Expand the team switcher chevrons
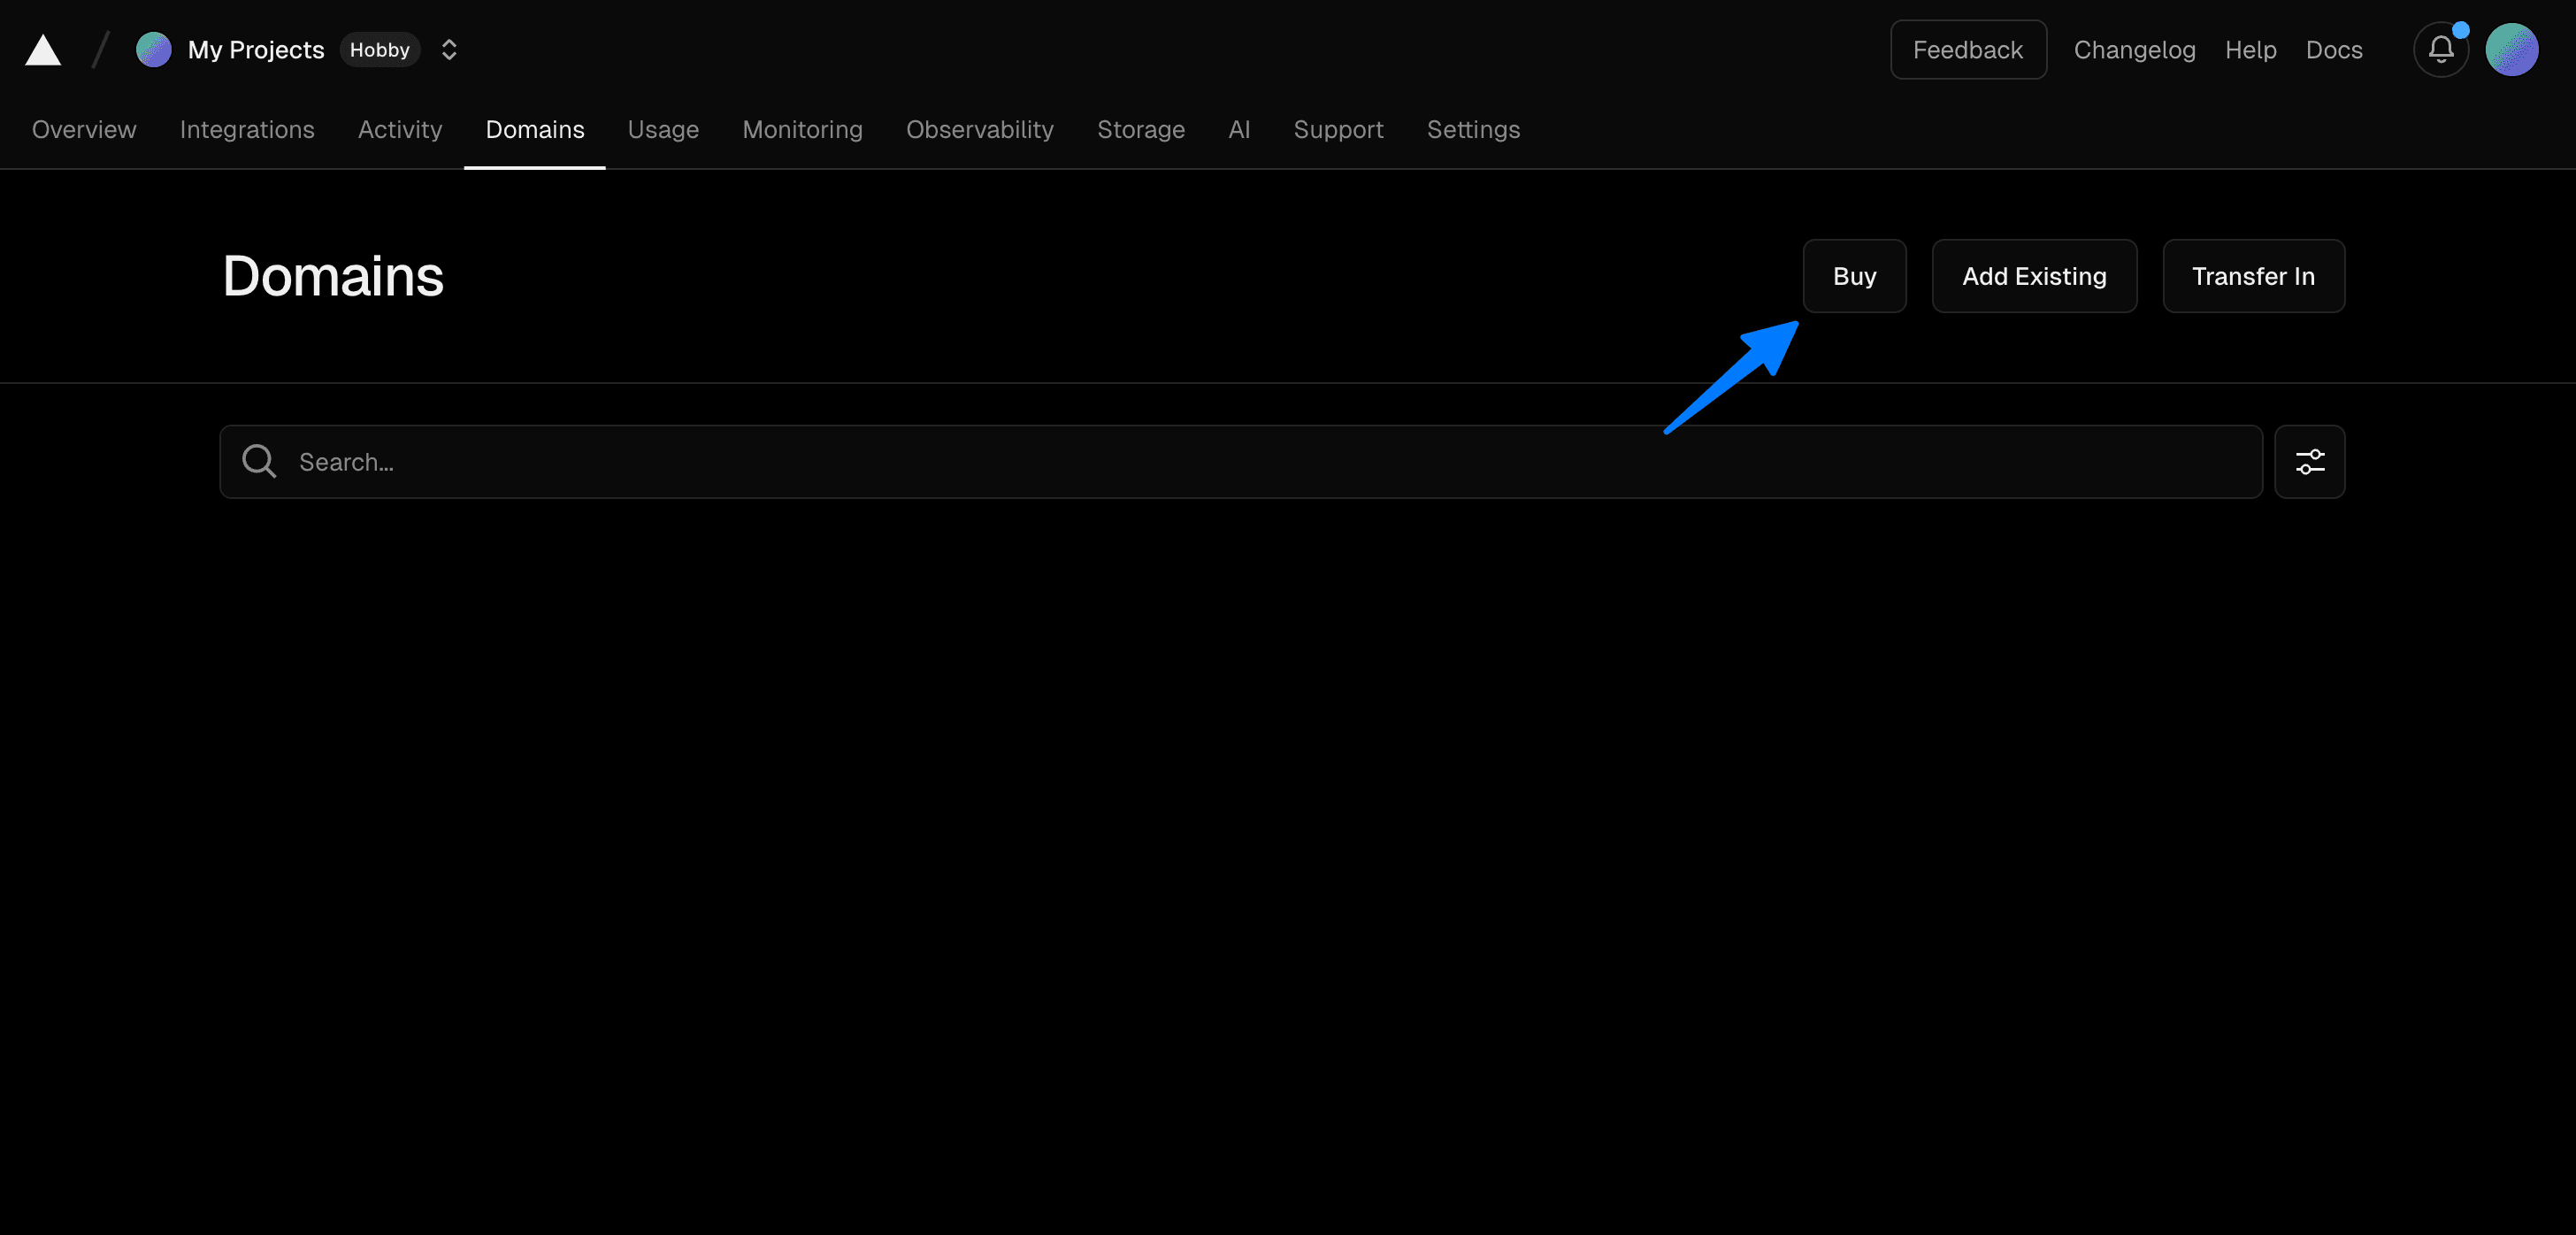The image size is (2576, 1235). click(449, 50)
